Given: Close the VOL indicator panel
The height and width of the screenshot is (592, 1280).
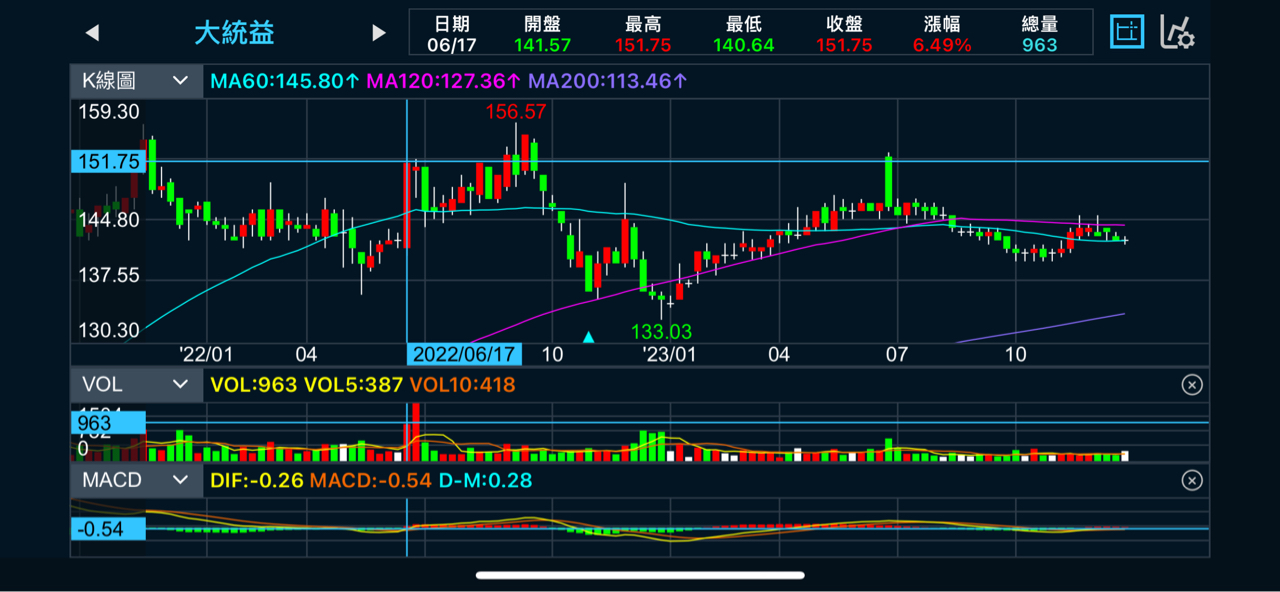Looking at the screenshot, I should (1191, 385).
